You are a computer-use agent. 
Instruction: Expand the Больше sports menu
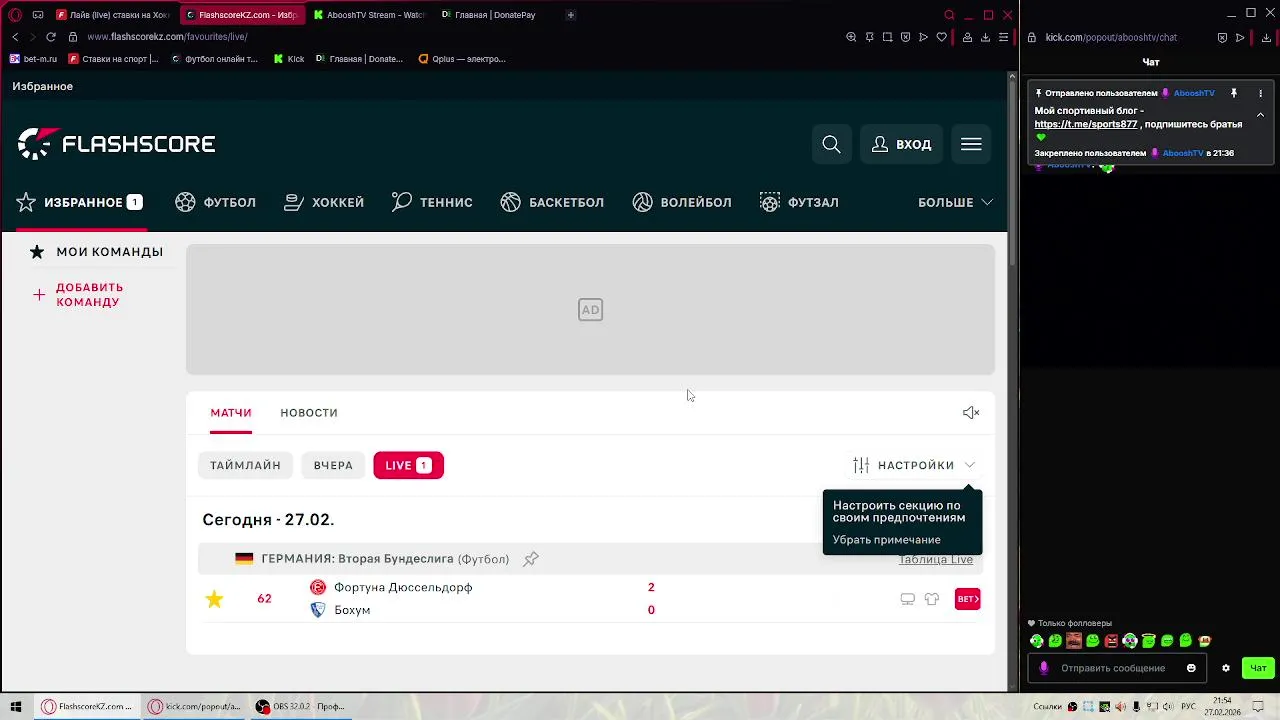pos(955,202)
